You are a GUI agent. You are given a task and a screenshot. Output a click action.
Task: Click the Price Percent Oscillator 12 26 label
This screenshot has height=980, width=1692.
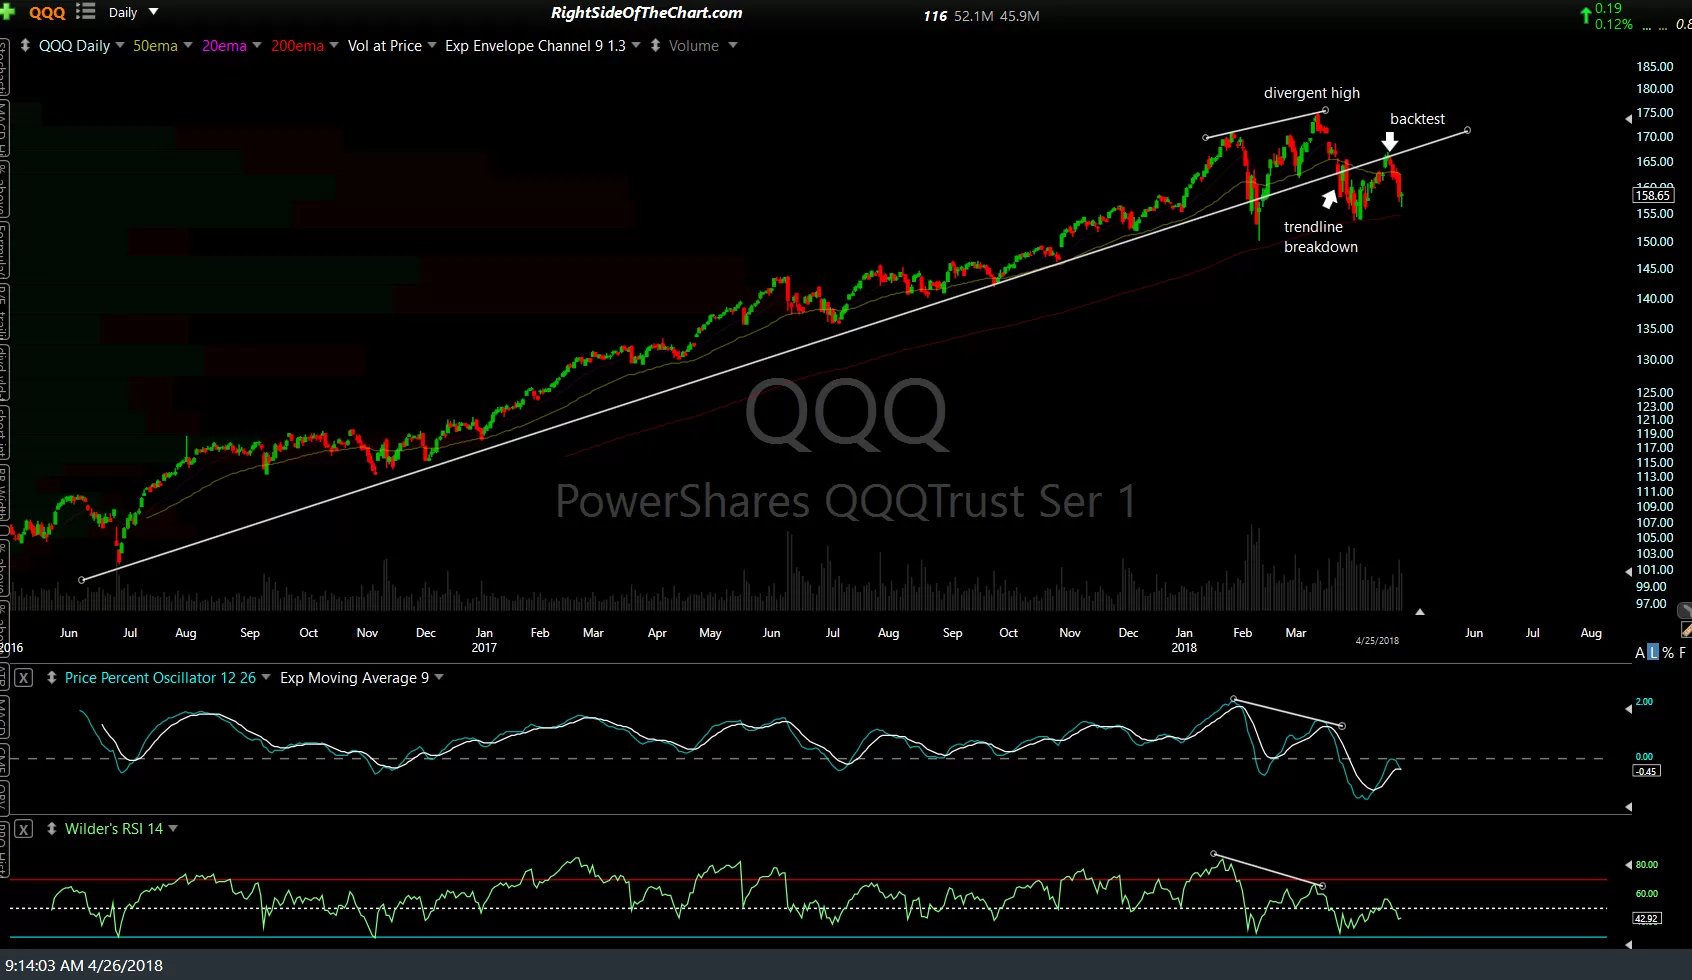pos(160,677)
